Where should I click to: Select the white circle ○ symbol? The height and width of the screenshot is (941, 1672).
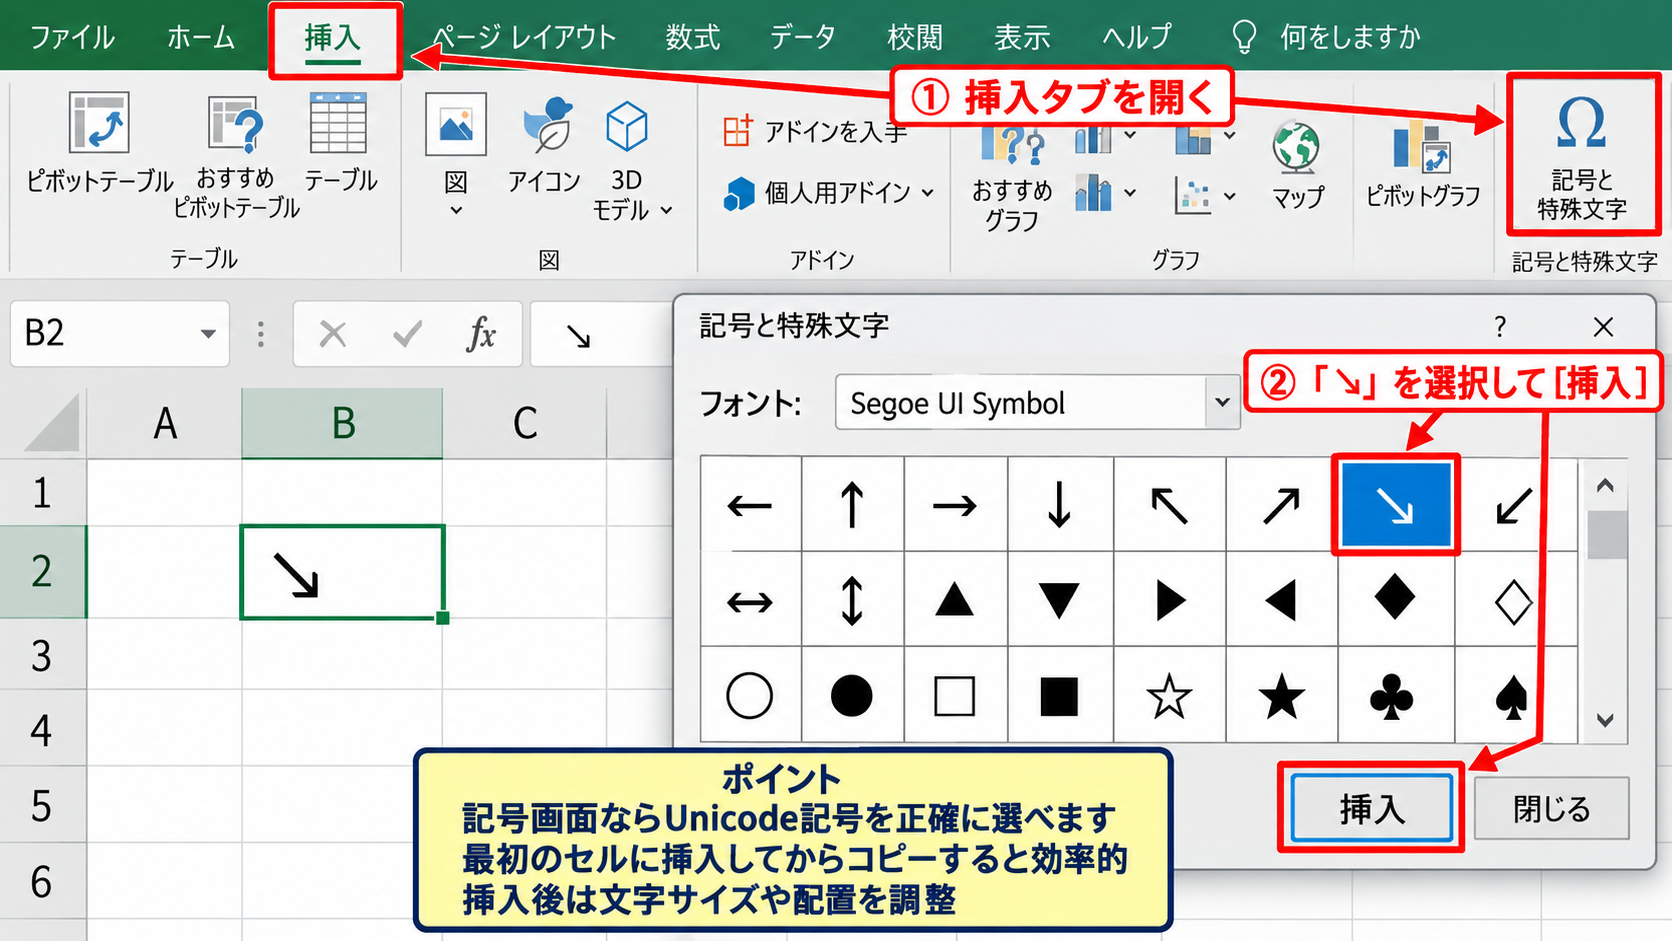tap(751, 695)
